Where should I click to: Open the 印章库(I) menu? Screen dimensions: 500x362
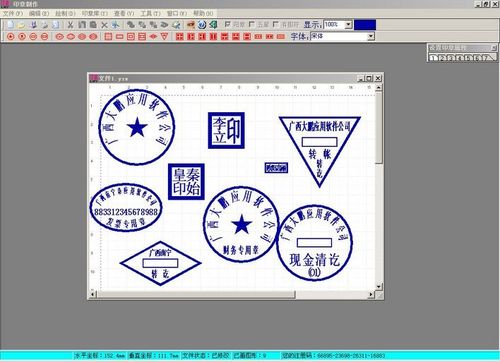tap(95, 14)
